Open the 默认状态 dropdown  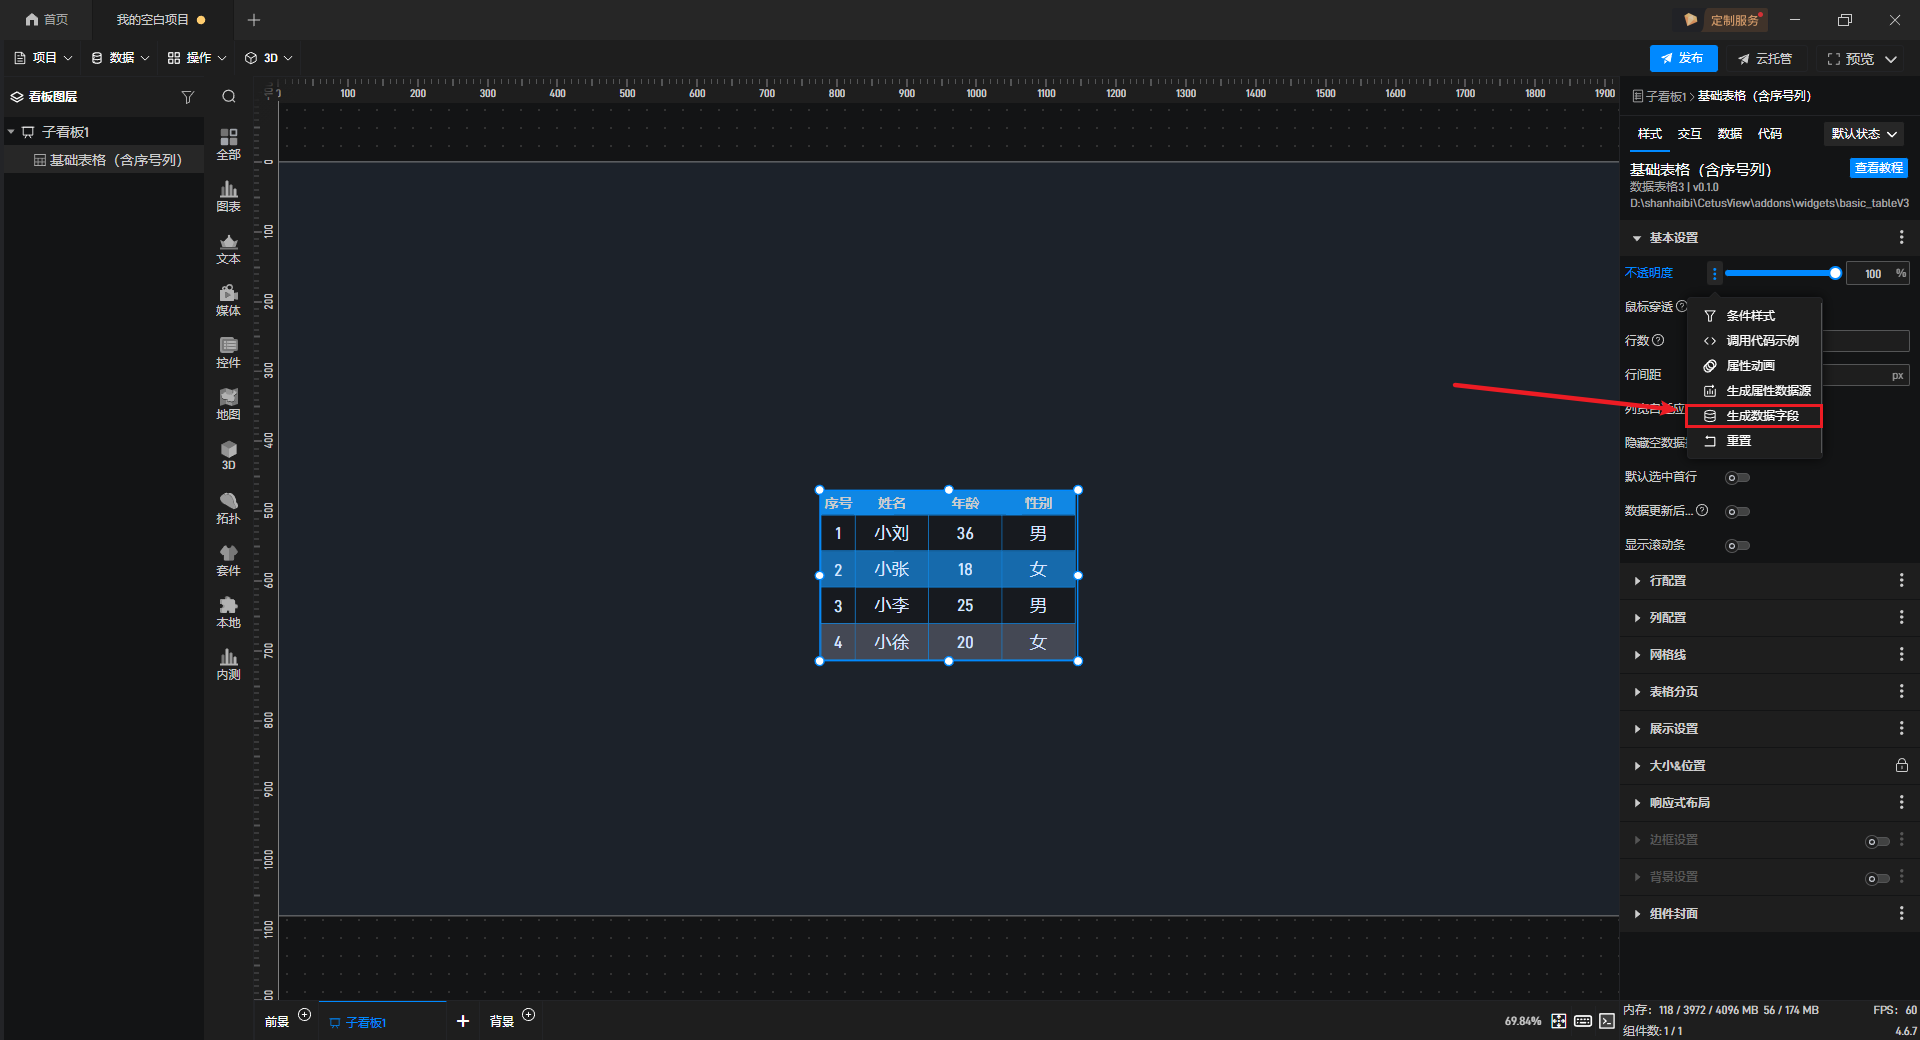pyautogui.click(x=1864, y=134)
